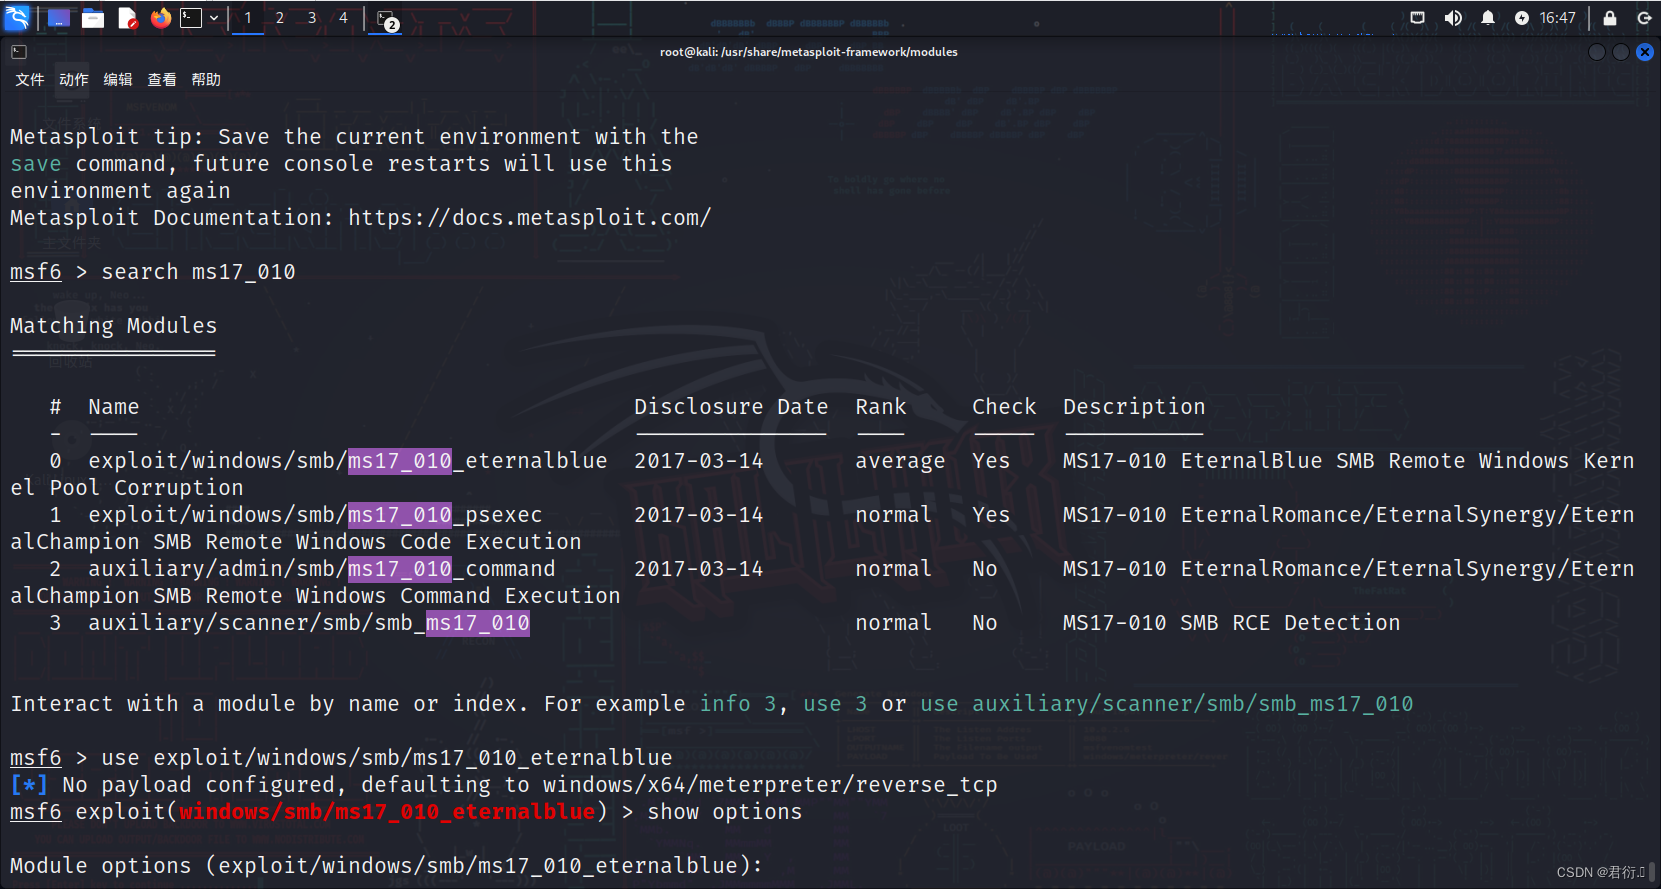
Task: Click the 'search ms17_010' command text
Action: point(198,272)
